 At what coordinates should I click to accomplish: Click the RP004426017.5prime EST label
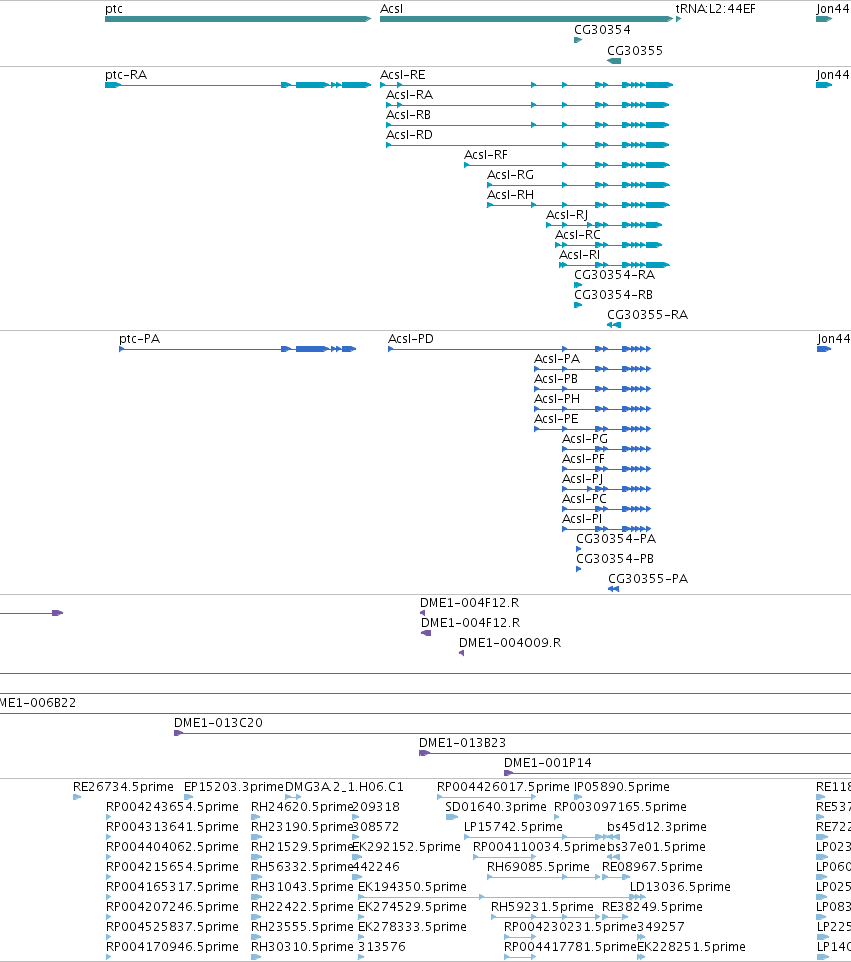point(503,787)
